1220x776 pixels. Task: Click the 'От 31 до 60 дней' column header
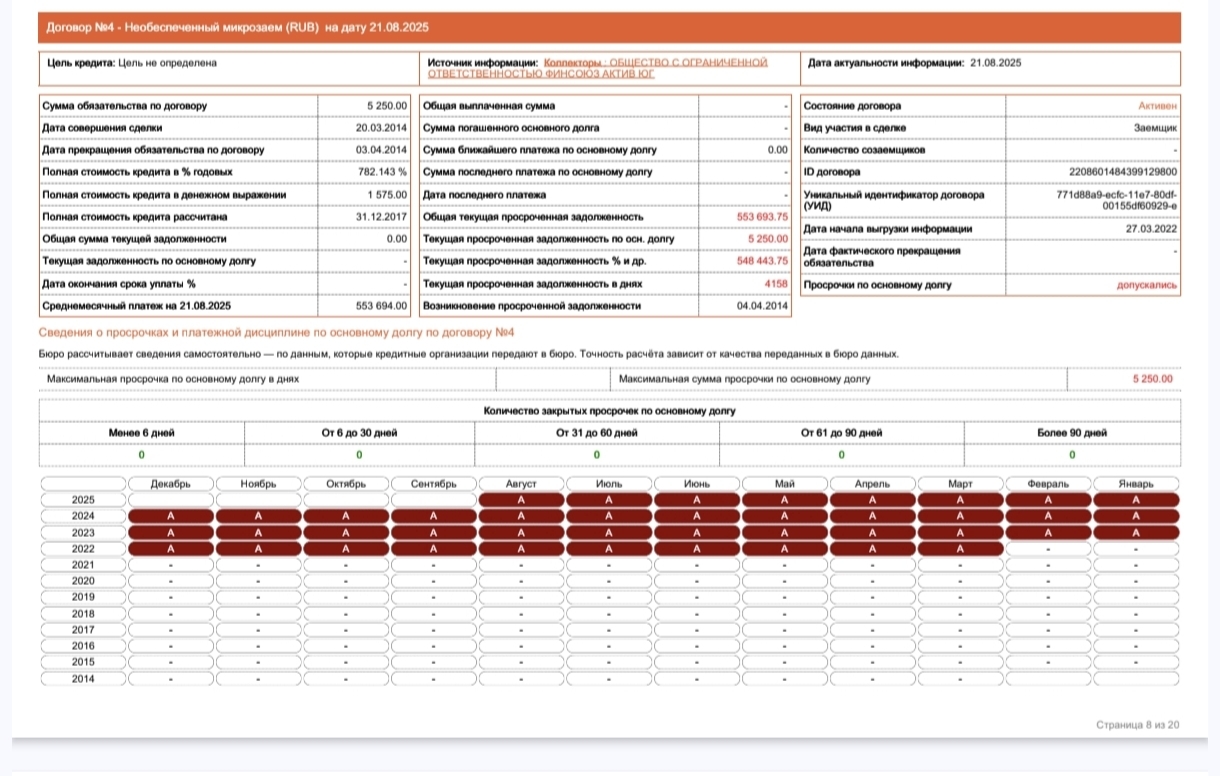coord(597,433)
